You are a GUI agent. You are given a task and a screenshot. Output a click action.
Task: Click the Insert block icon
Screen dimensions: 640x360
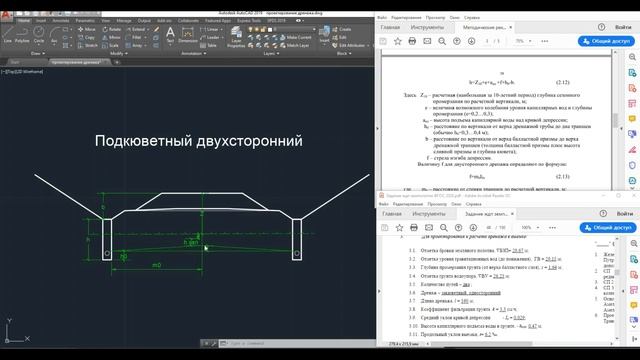click(x=324, y=34)
